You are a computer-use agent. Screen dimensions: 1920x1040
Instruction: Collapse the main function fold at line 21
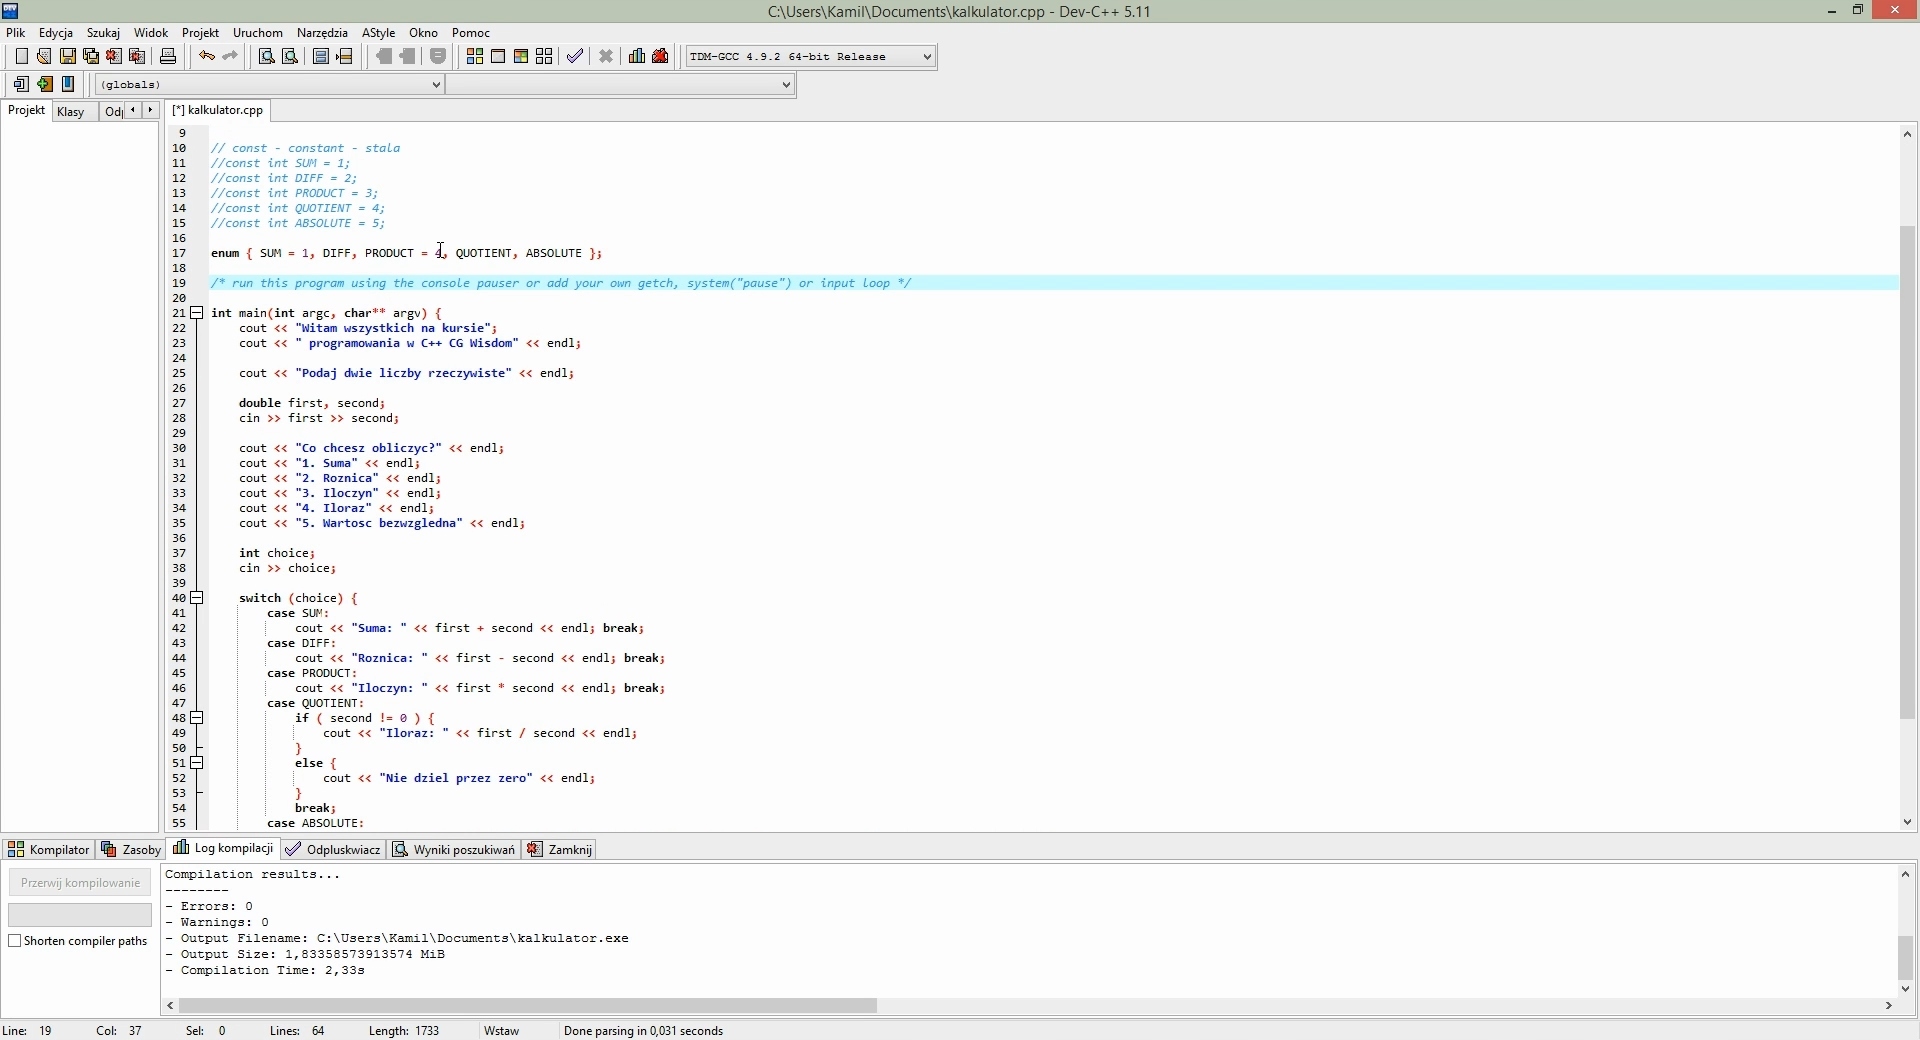[x=198, y=314]
